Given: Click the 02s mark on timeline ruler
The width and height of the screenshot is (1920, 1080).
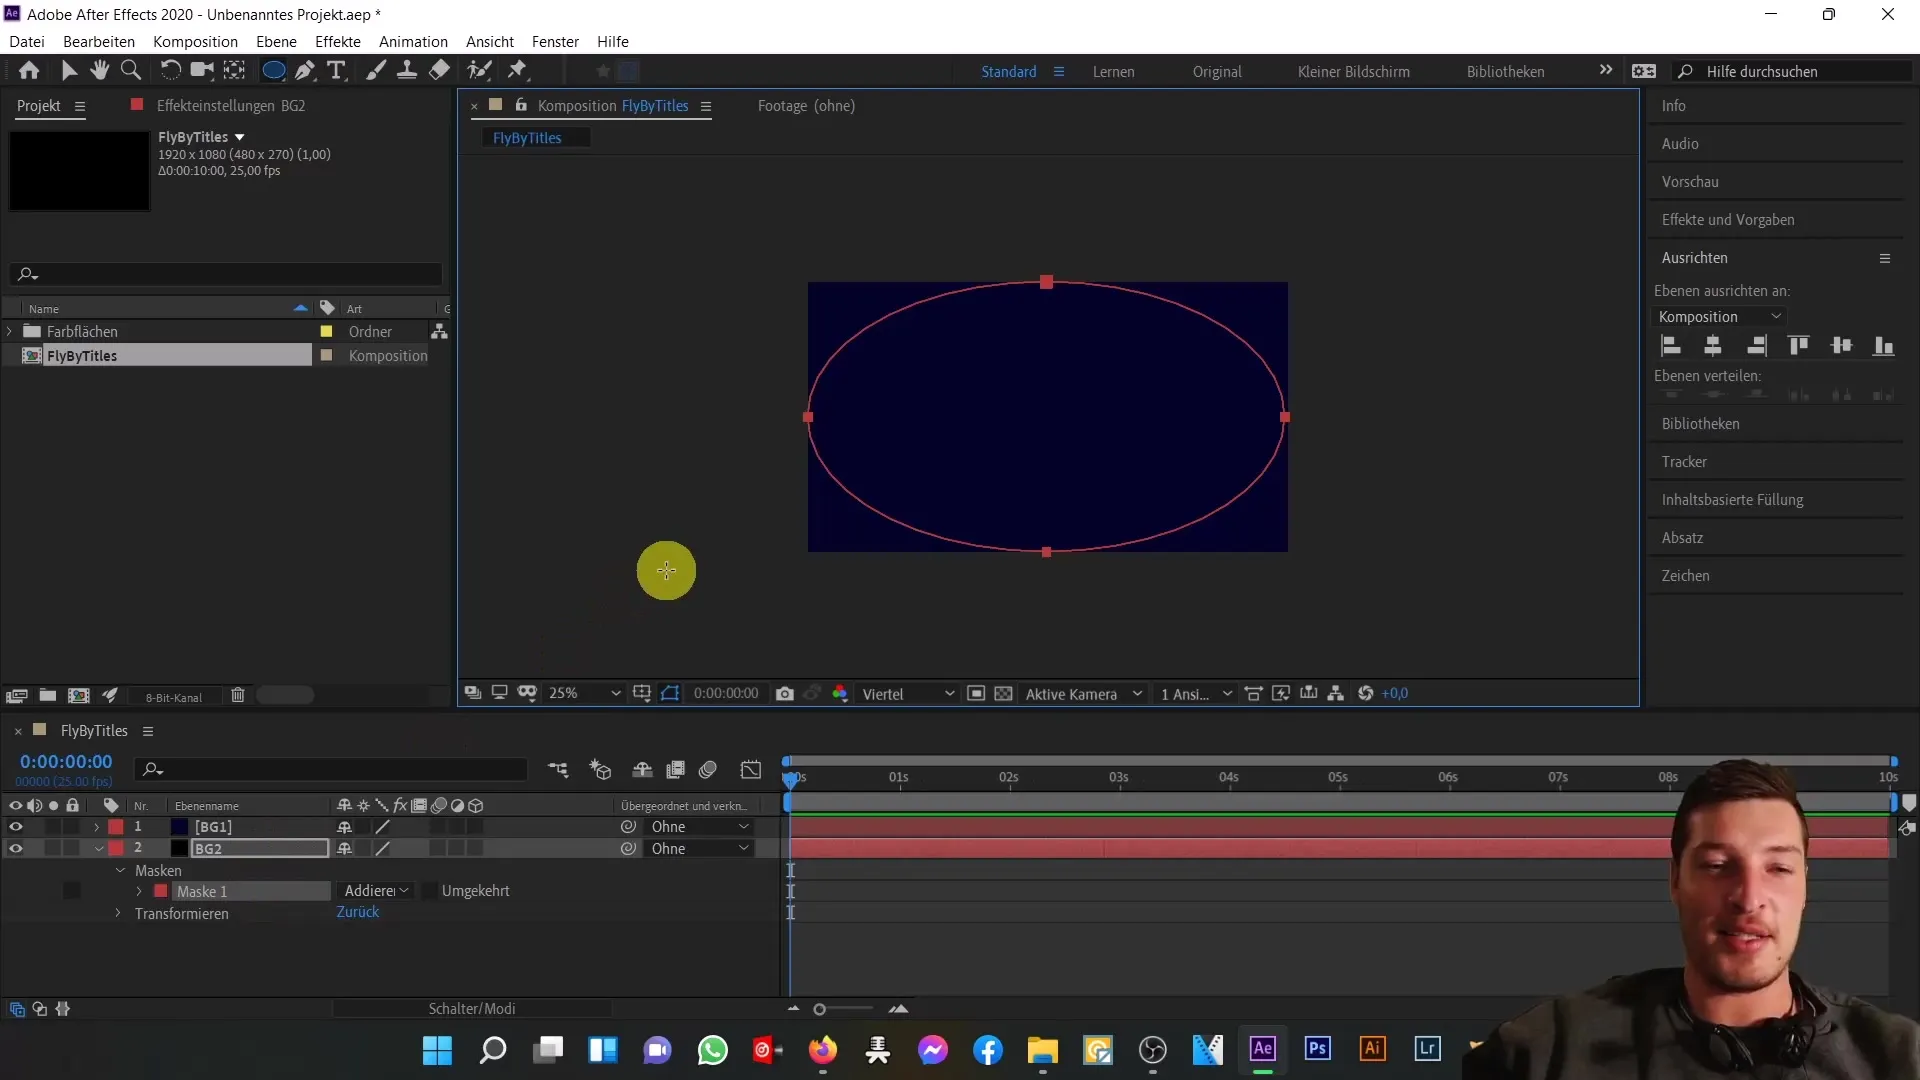Looking at the screenshot, I should tap(1009, 777).
